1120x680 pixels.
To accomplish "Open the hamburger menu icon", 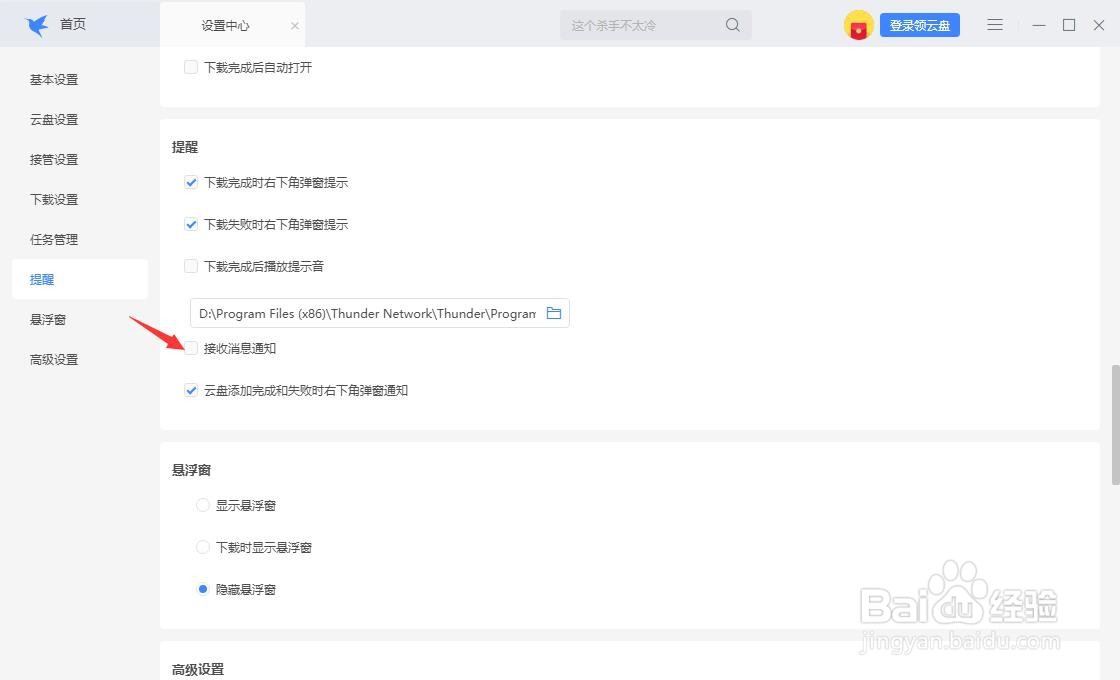I will [994, 24].
